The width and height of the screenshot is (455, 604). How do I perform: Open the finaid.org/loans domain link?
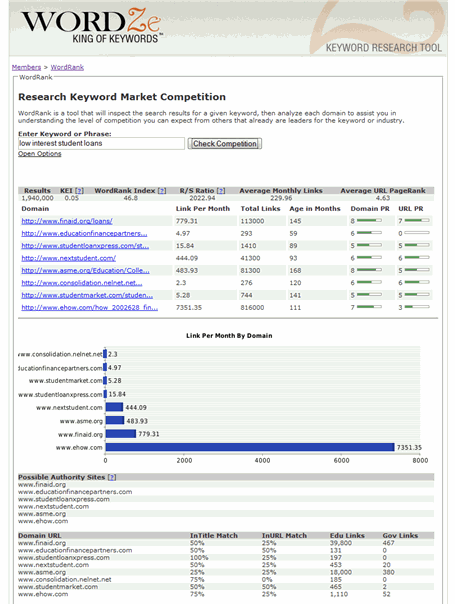point(67,221)
